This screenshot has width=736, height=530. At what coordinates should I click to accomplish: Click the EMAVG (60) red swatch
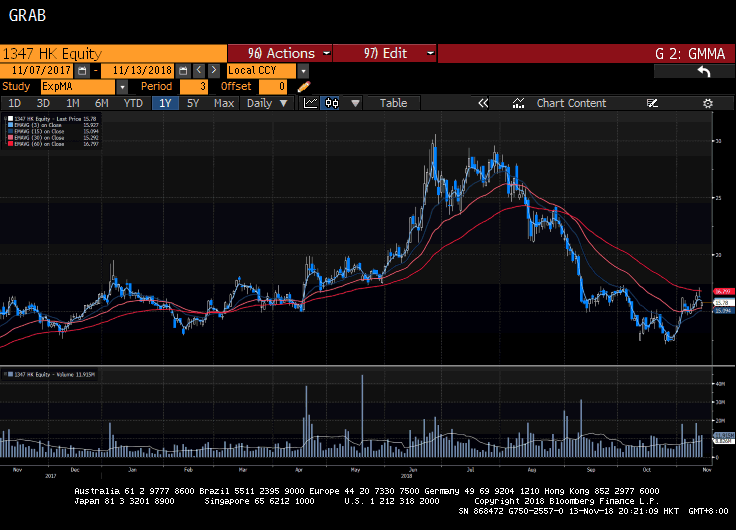coord(10,144)
